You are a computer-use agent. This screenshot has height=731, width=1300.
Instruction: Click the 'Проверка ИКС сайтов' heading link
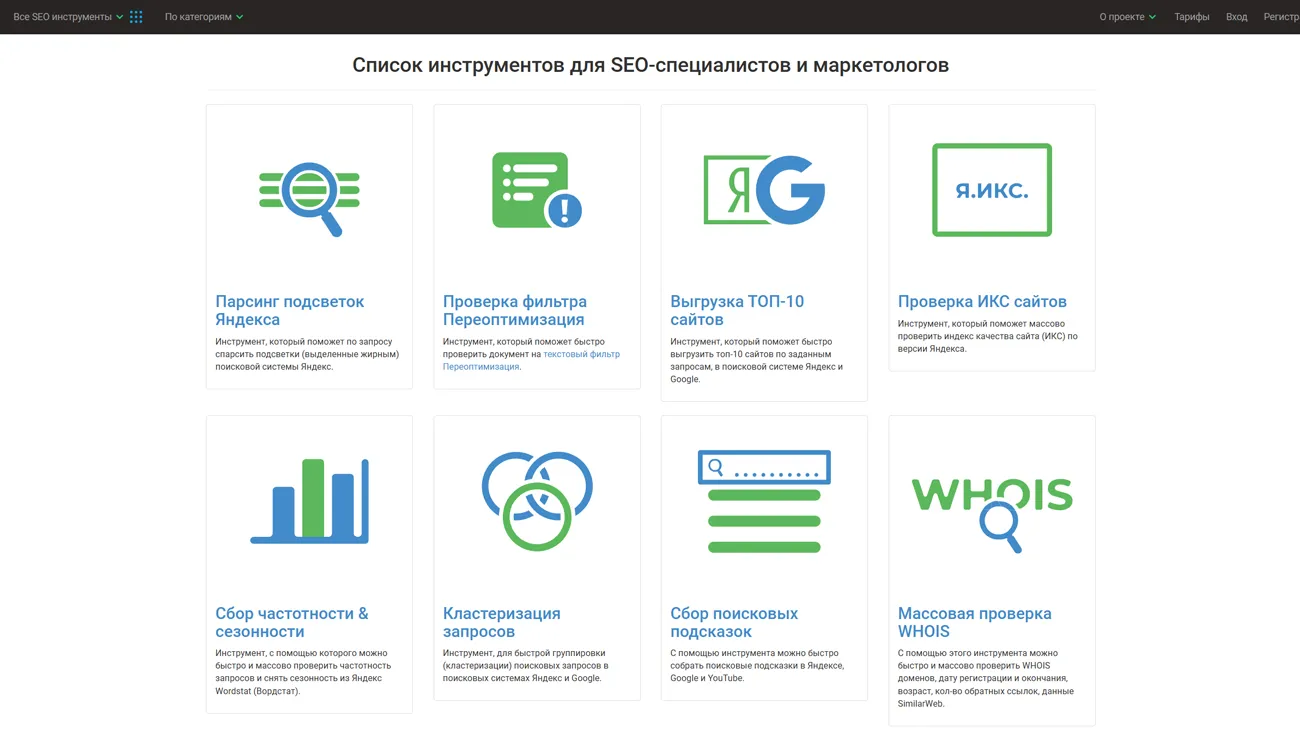[981, 301]
